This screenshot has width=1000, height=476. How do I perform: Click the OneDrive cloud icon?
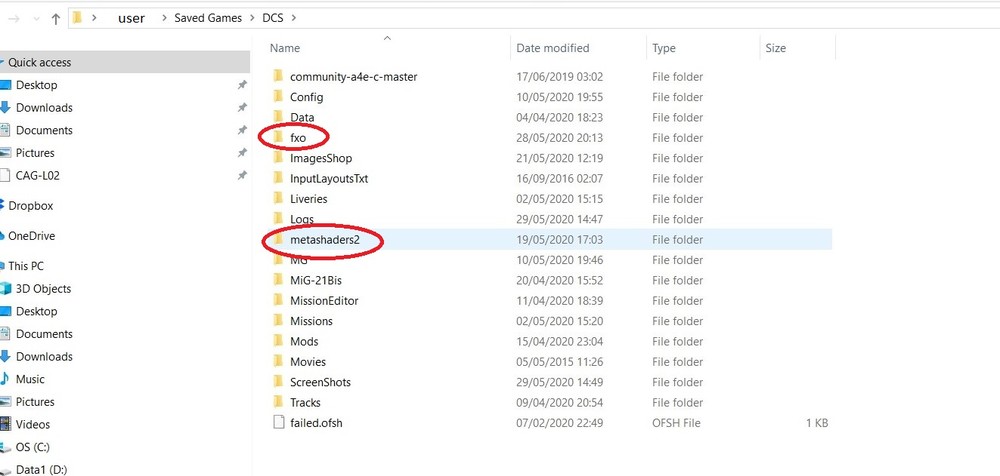pyautogui.click(x=5, y=236)
